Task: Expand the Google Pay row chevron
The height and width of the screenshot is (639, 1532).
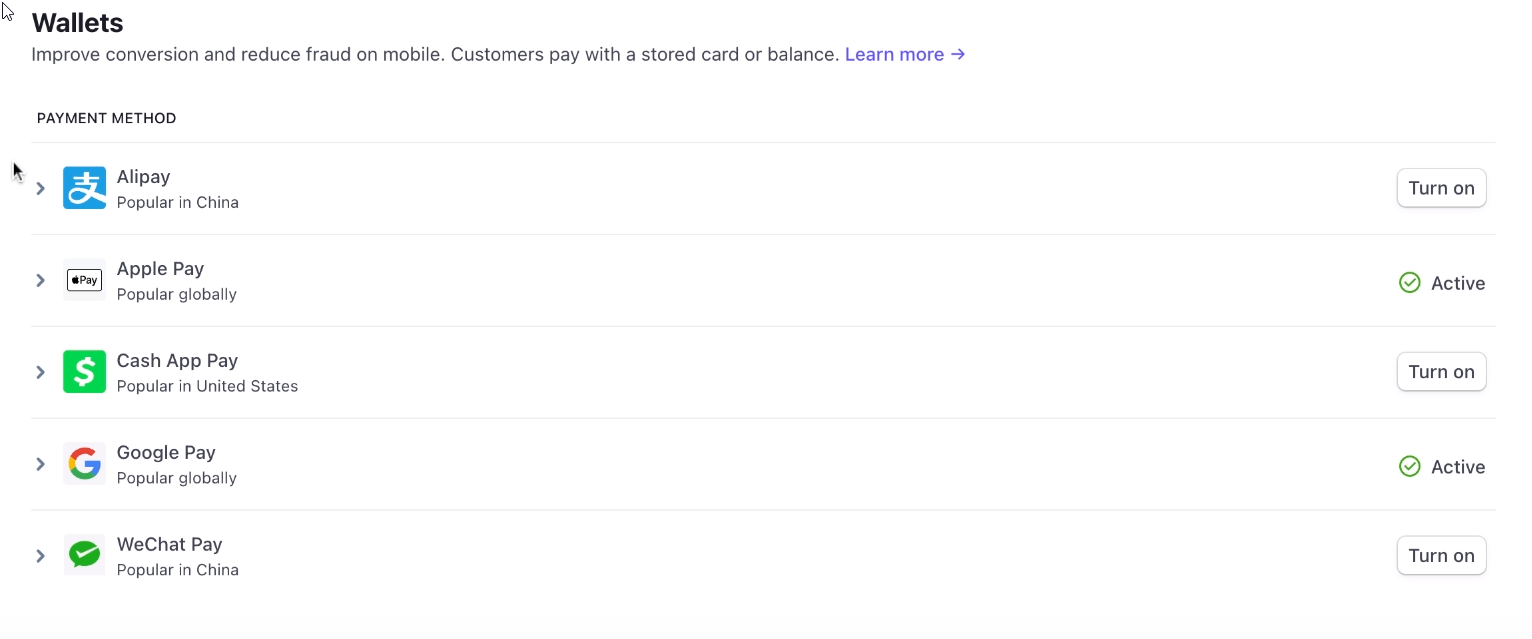Action: 41,464
